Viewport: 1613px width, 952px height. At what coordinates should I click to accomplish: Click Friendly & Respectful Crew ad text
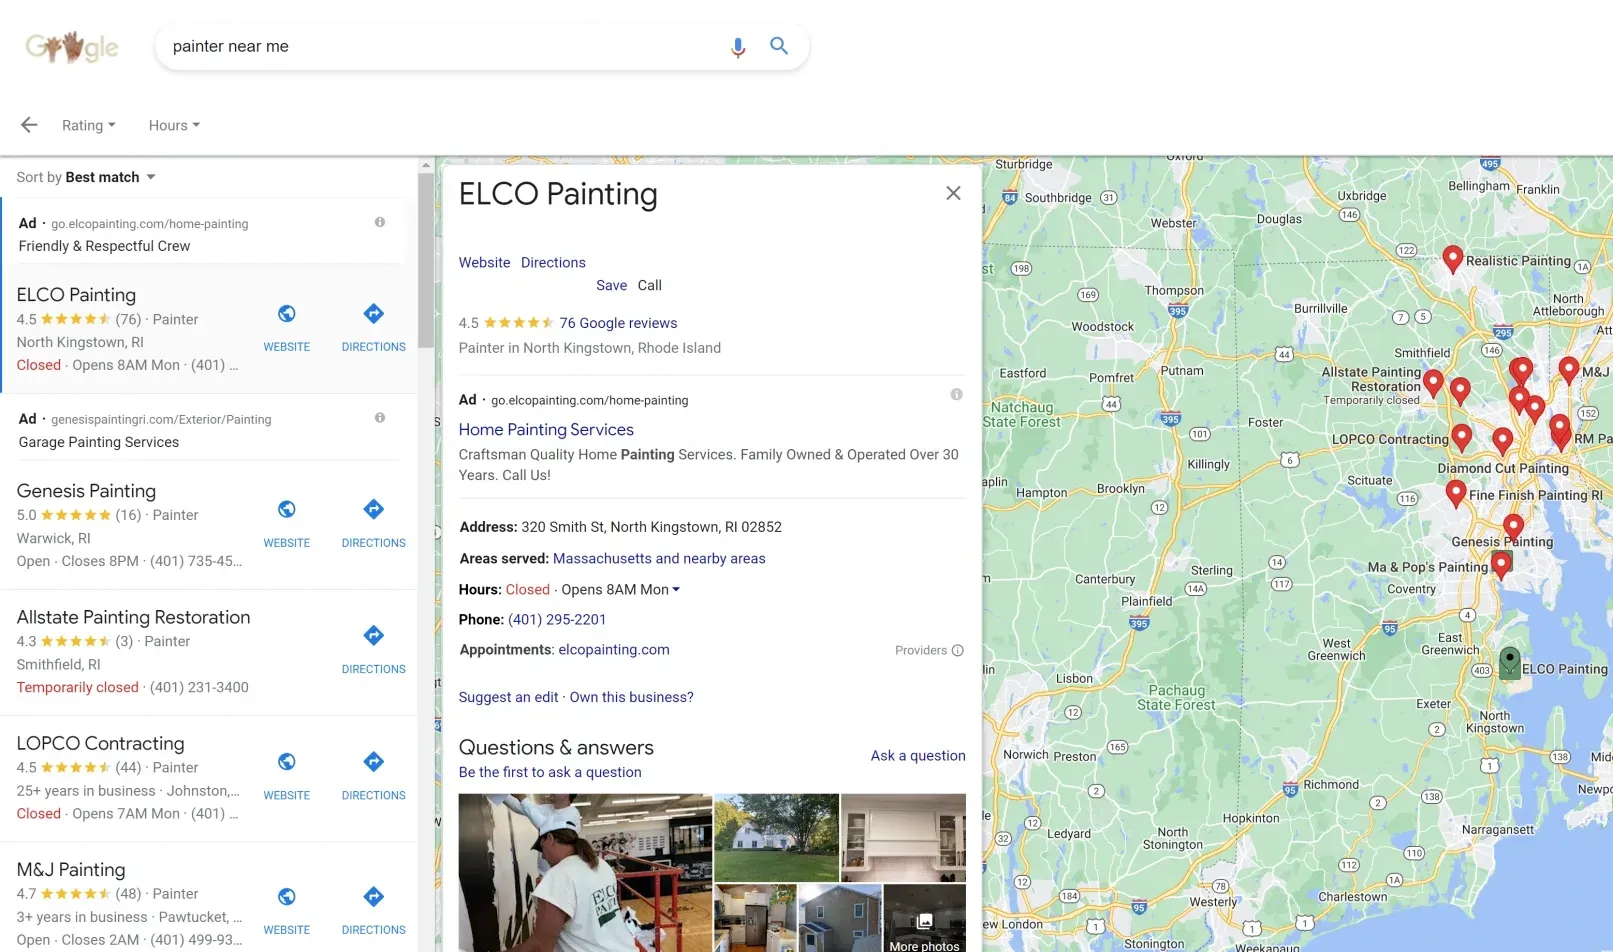click(x=104, y=246)
